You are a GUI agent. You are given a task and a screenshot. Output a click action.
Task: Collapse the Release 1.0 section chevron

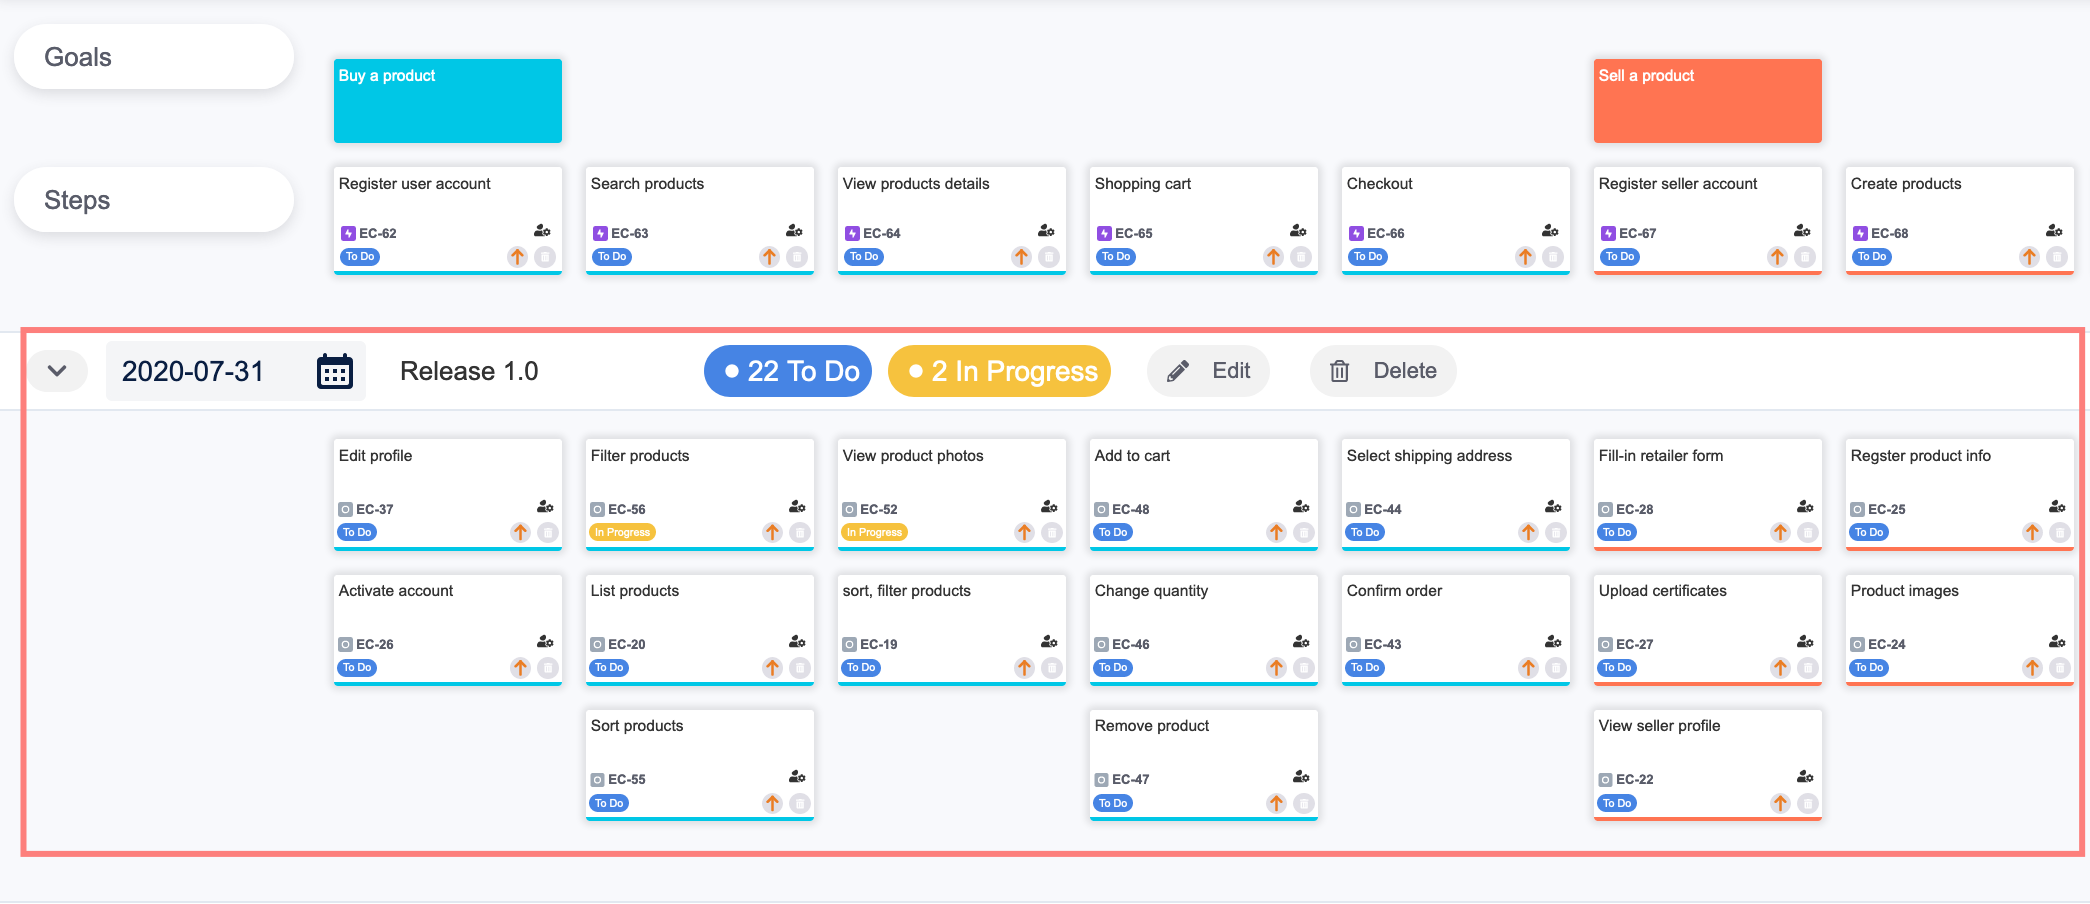[57, 371]
